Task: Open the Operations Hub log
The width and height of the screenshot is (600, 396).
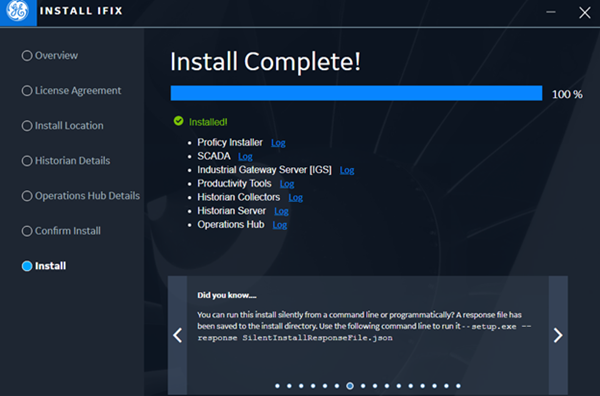Action: (280, 225)
